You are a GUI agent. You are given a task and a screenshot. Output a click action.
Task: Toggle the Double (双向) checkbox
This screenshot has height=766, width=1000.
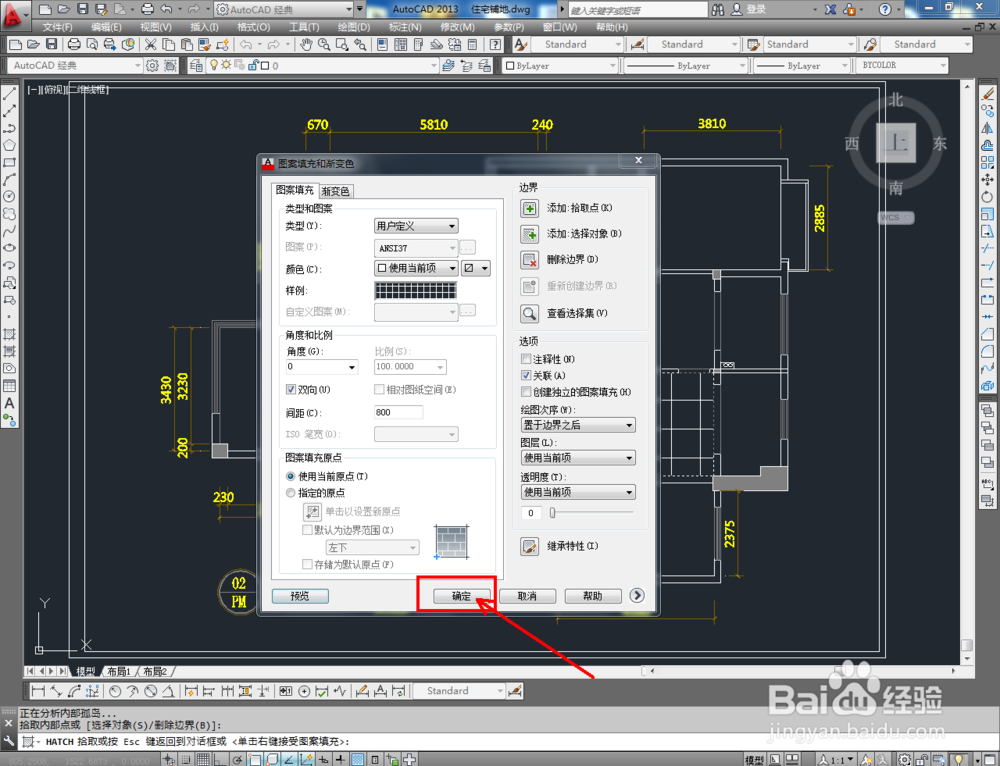[291, 390]
